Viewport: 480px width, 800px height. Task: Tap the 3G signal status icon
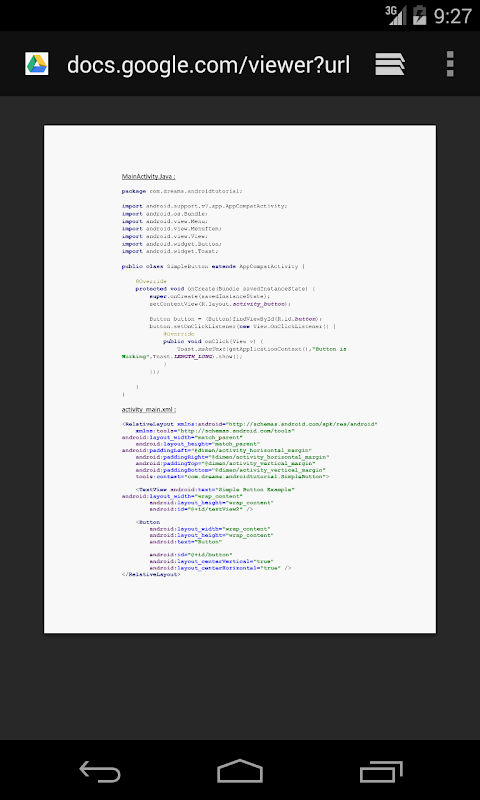396,15
